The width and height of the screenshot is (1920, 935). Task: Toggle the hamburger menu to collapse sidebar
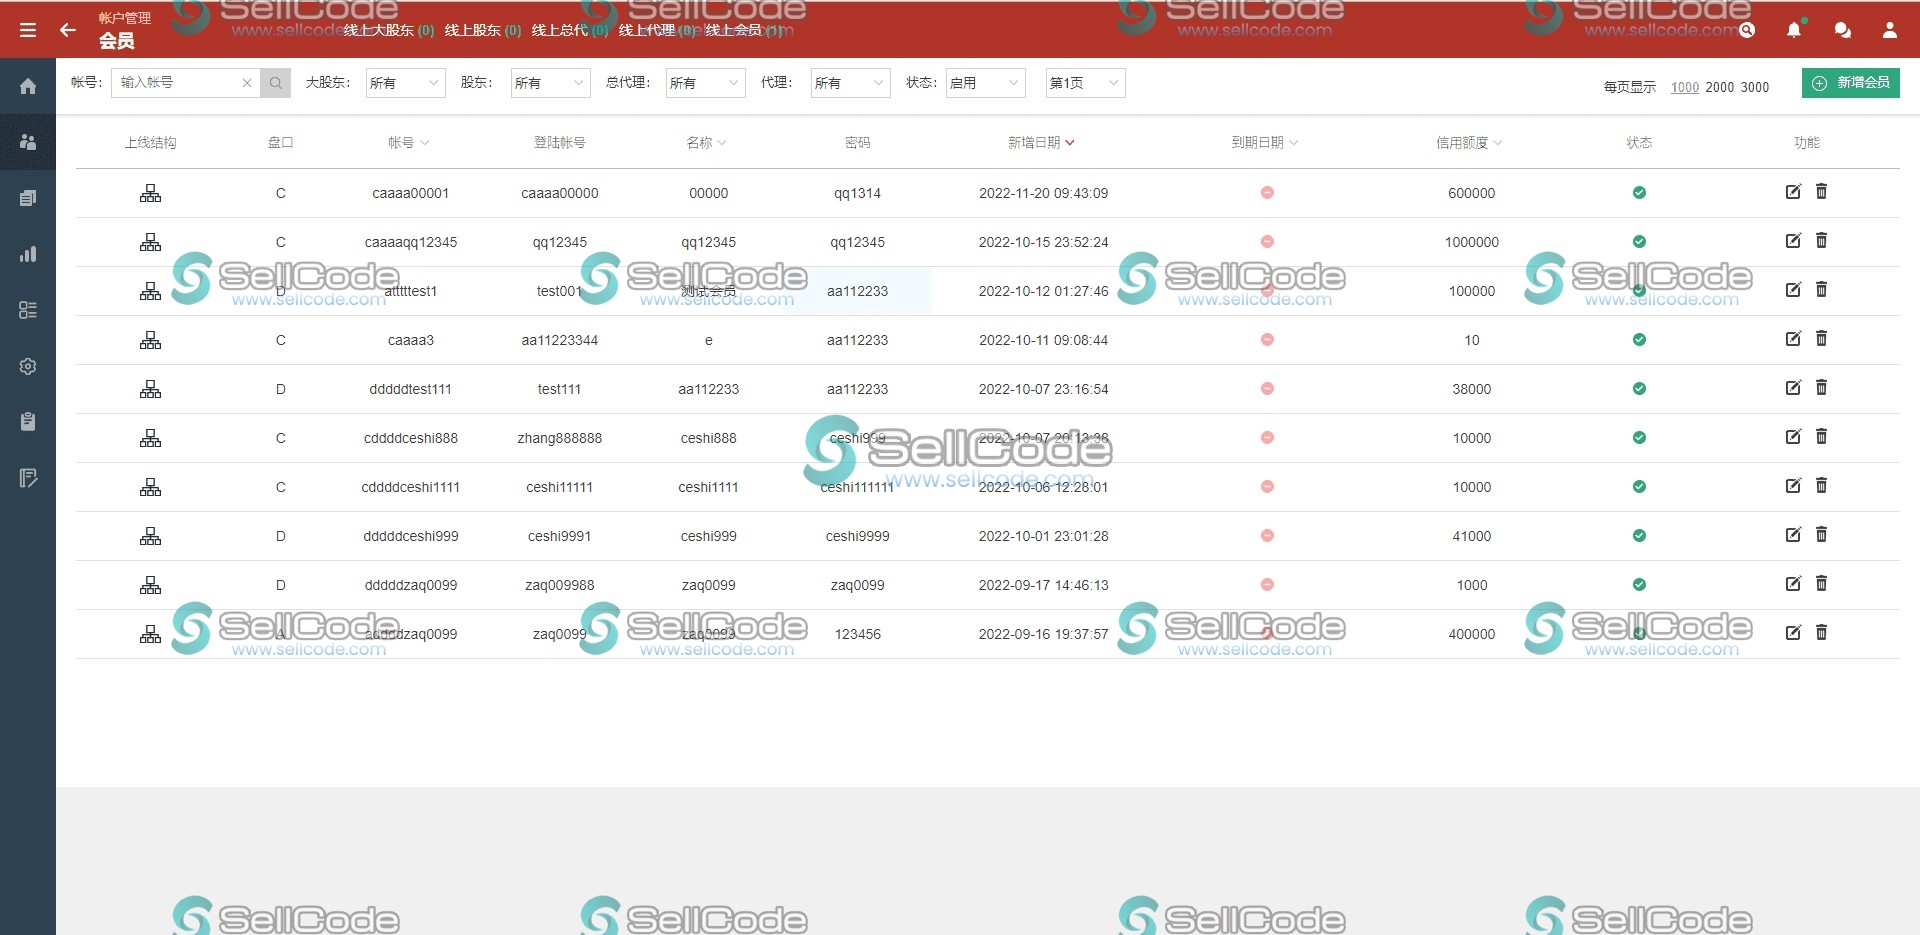point(27,29)
